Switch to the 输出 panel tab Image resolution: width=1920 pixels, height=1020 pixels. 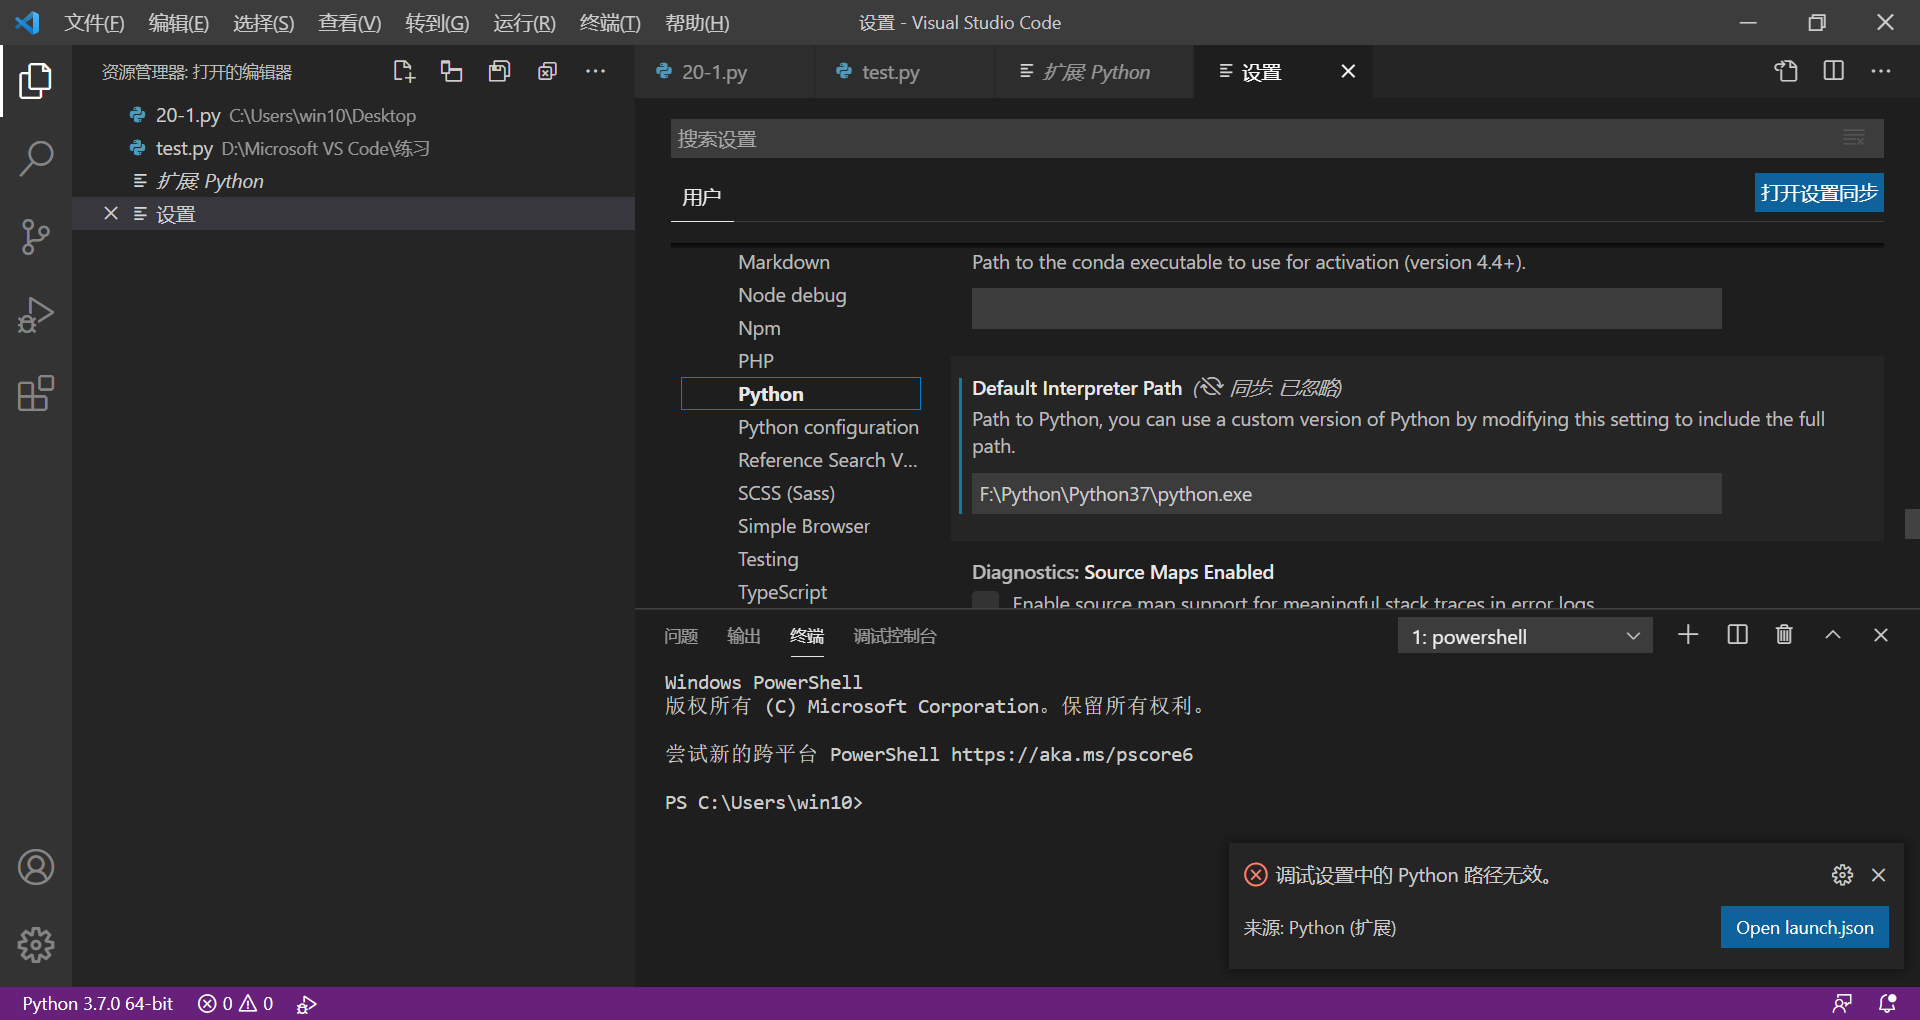(744, 636)
